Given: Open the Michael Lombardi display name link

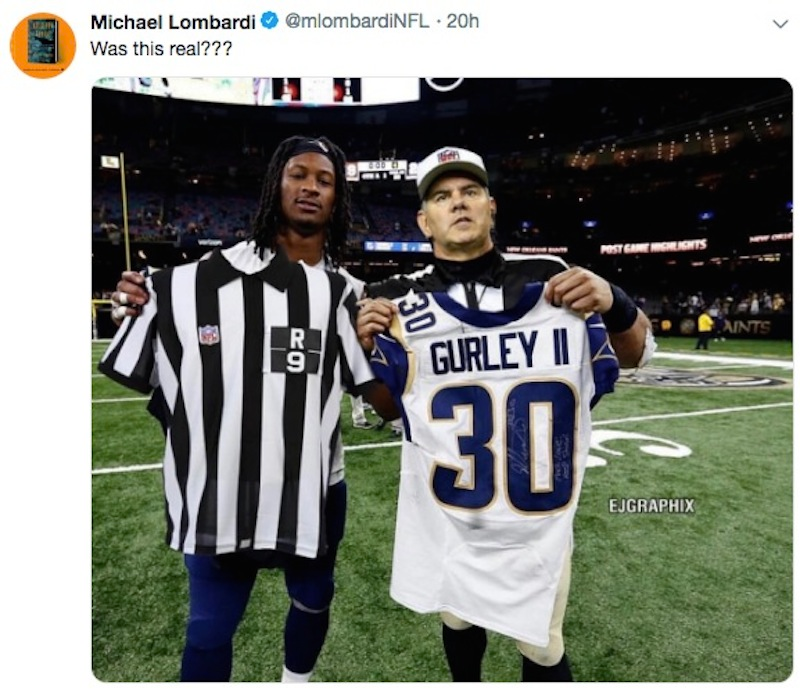Looking at the screenshot, I should pos(173,22).
